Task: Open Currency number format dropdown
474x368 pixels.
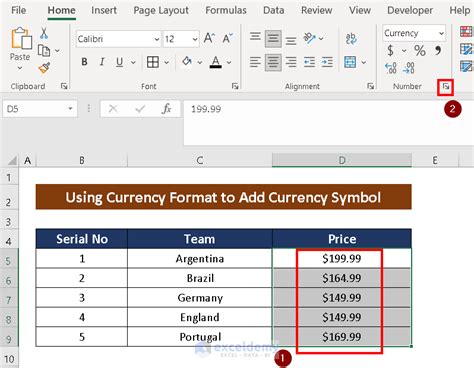Action: [x=441, y=33]
